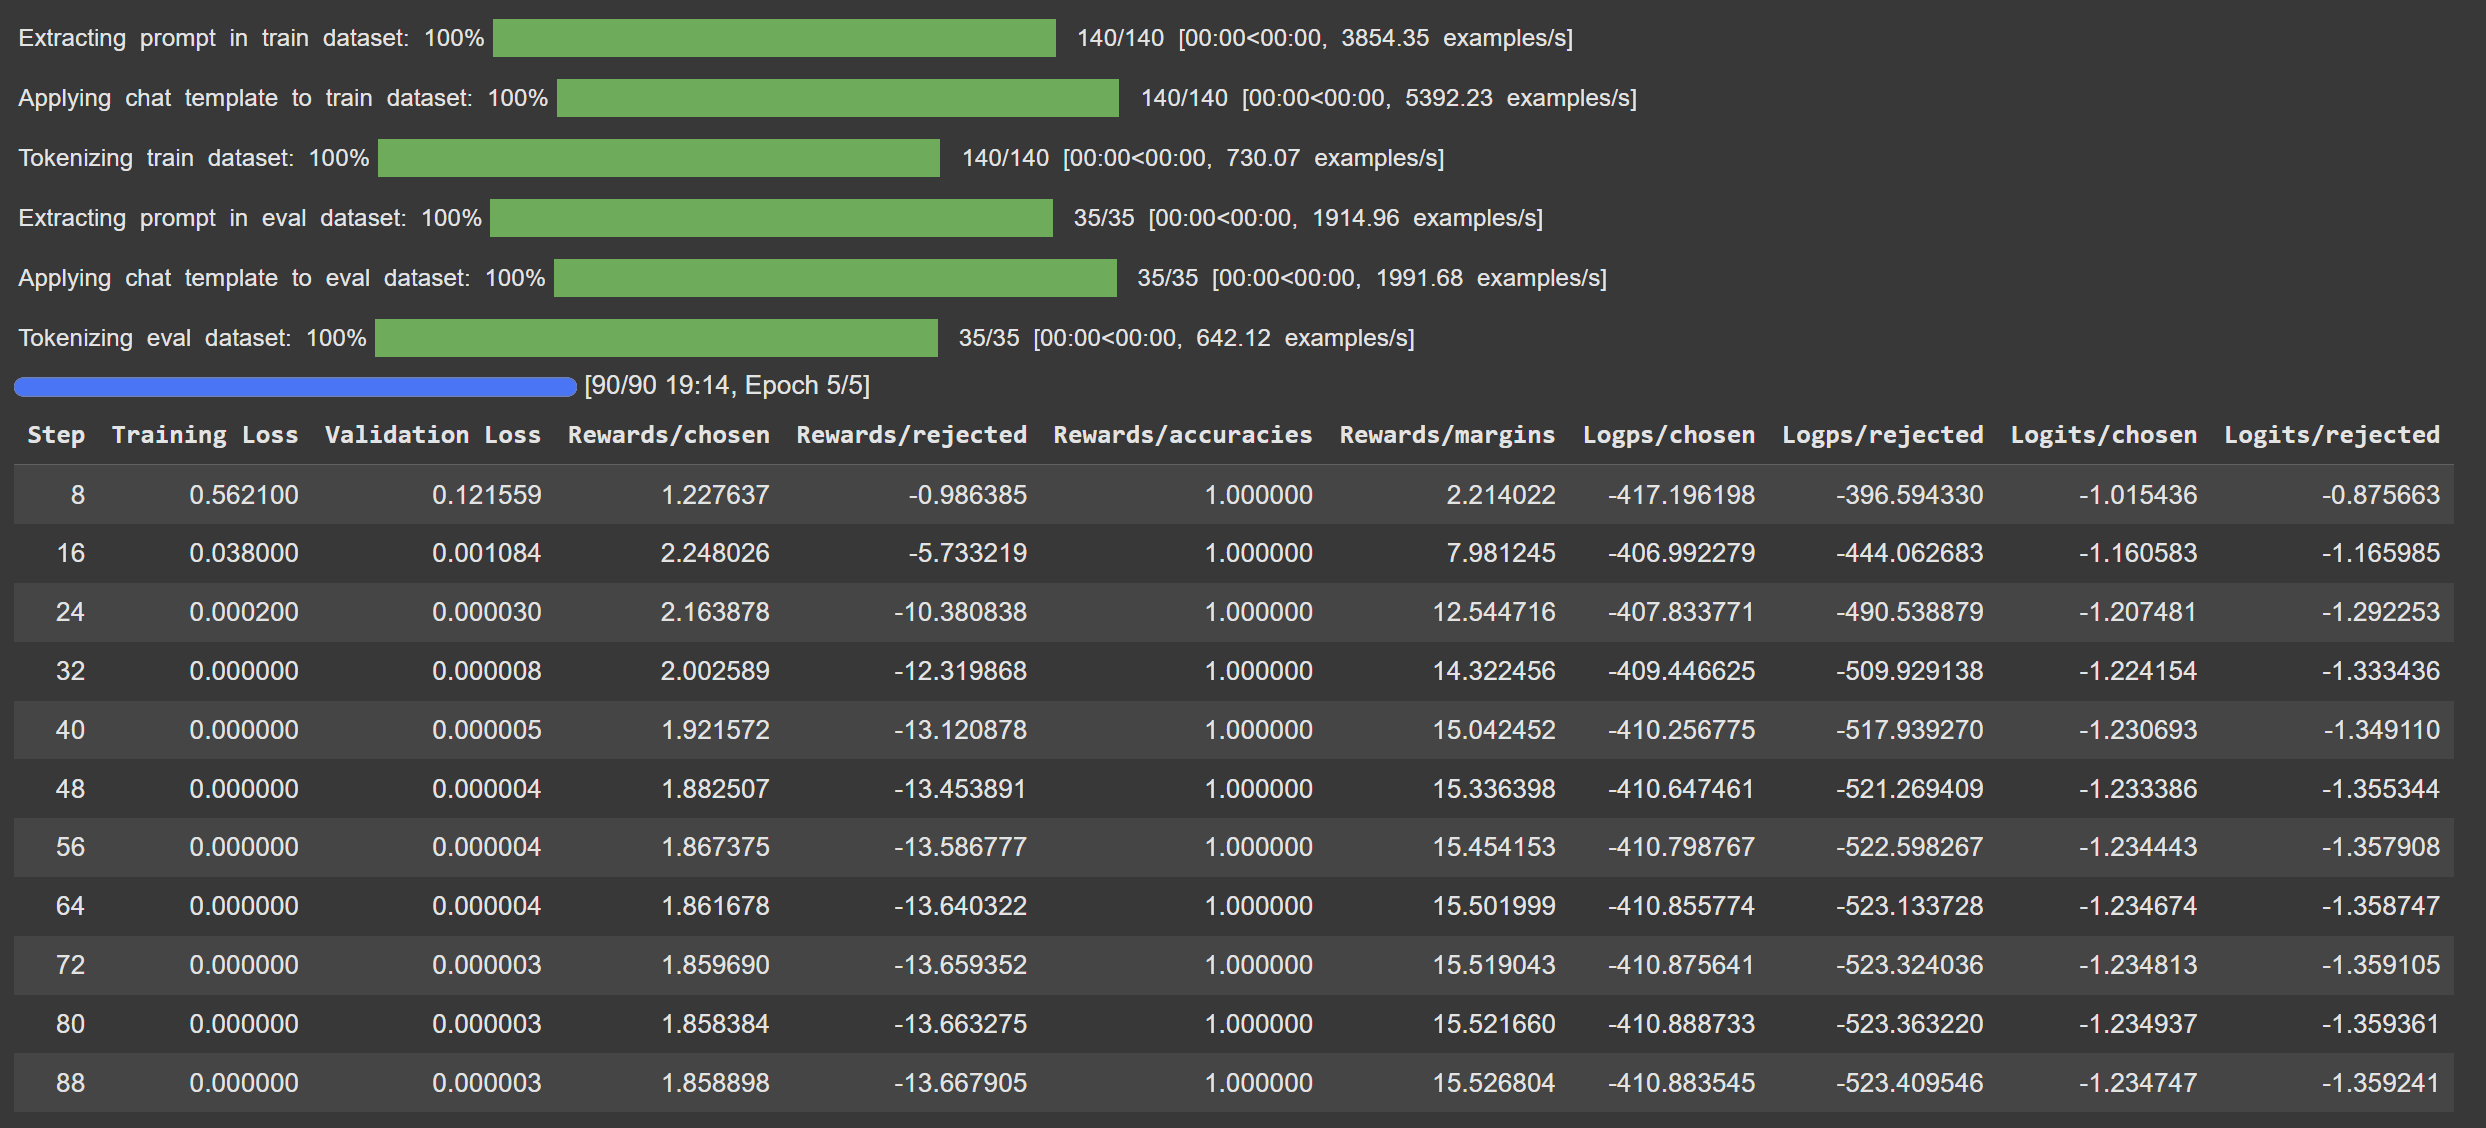Click the Rewards/rejected column header
The width and height of the screenshot is (2486, 1128).
click(911, 435)
